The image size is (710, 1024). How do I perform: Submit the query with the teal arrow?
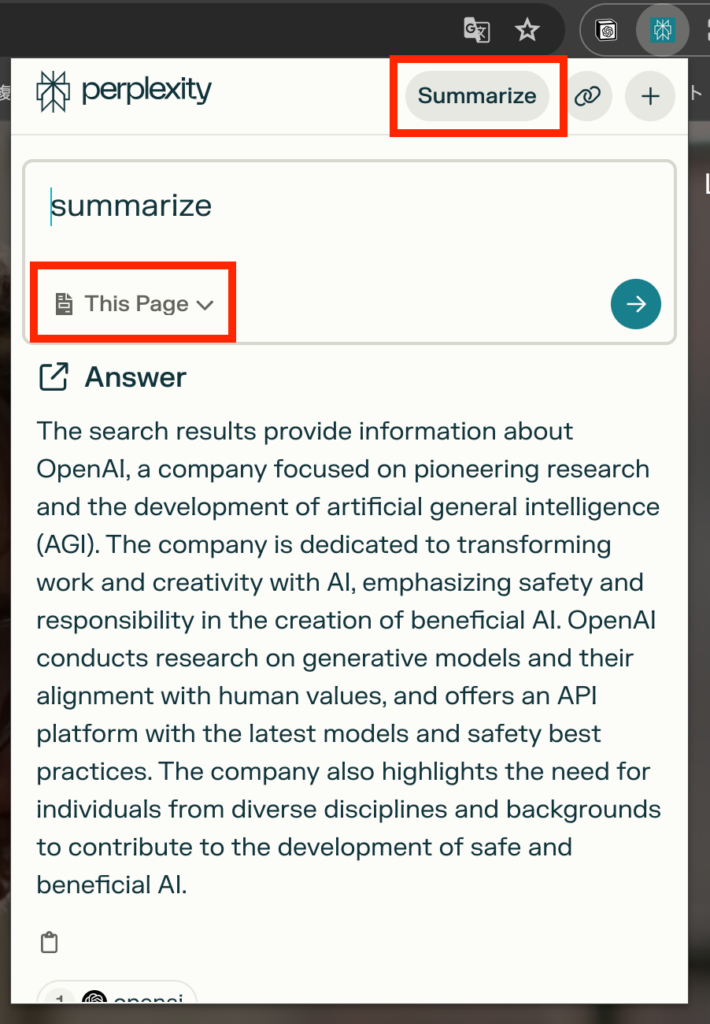click(636, 304)
